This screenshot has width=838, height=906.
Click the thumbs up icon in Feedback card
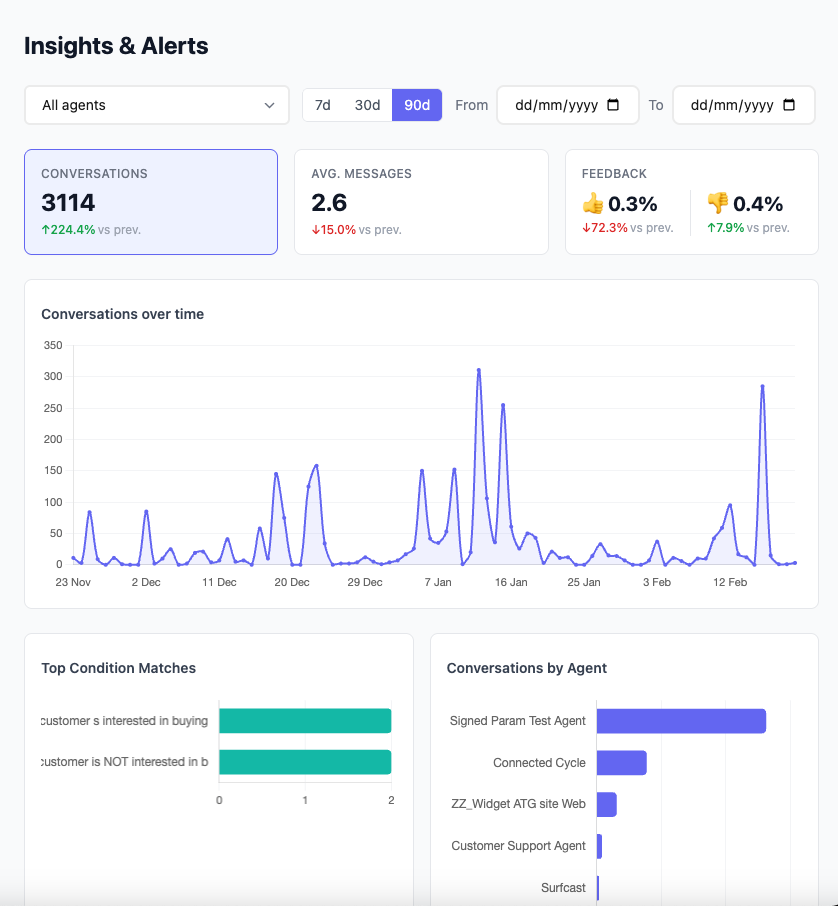pyautogui.click(x=593, y=202)
